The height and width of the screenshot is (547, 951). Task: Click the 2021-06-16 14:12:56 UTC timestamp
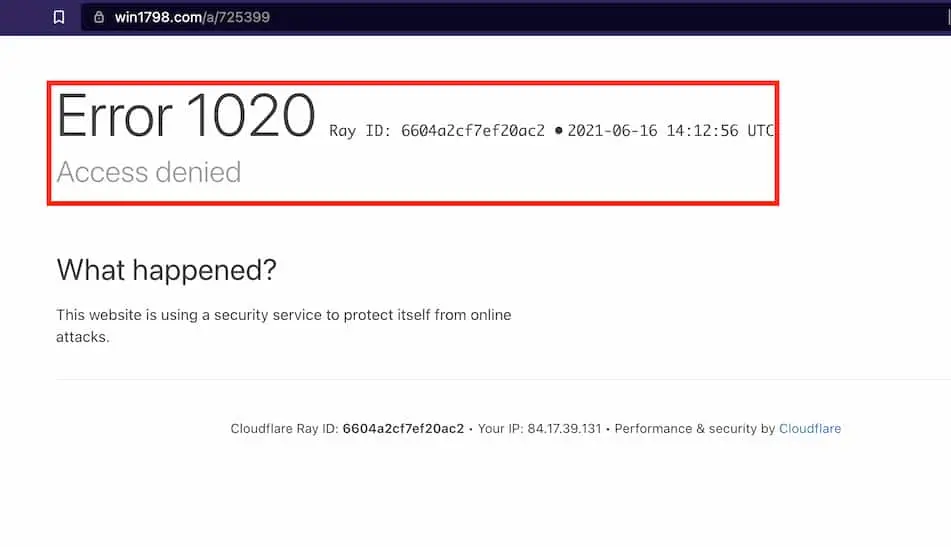(x=670, y=131)
